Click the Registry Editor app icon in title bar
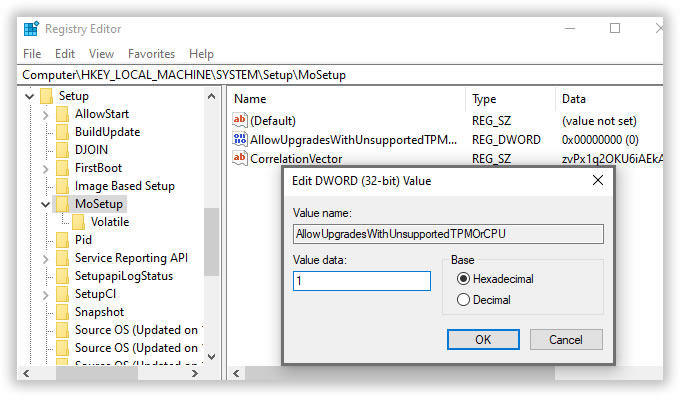Viewport: 680px width, 397px height. pos(31,29)
